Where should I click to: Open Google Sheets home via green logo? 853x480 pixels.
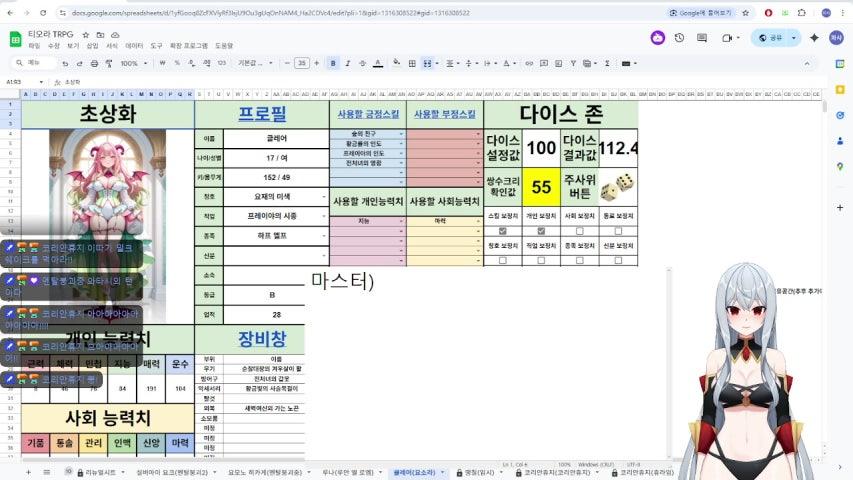(x=16, y=39)
